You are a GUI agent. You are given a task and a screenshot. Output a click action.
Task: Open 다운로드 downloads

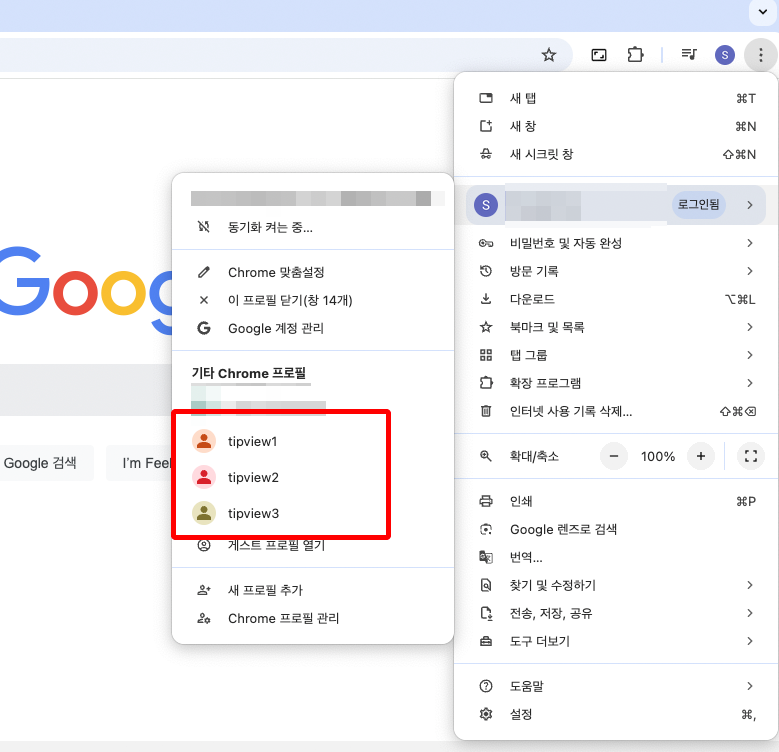pos(616,299)
